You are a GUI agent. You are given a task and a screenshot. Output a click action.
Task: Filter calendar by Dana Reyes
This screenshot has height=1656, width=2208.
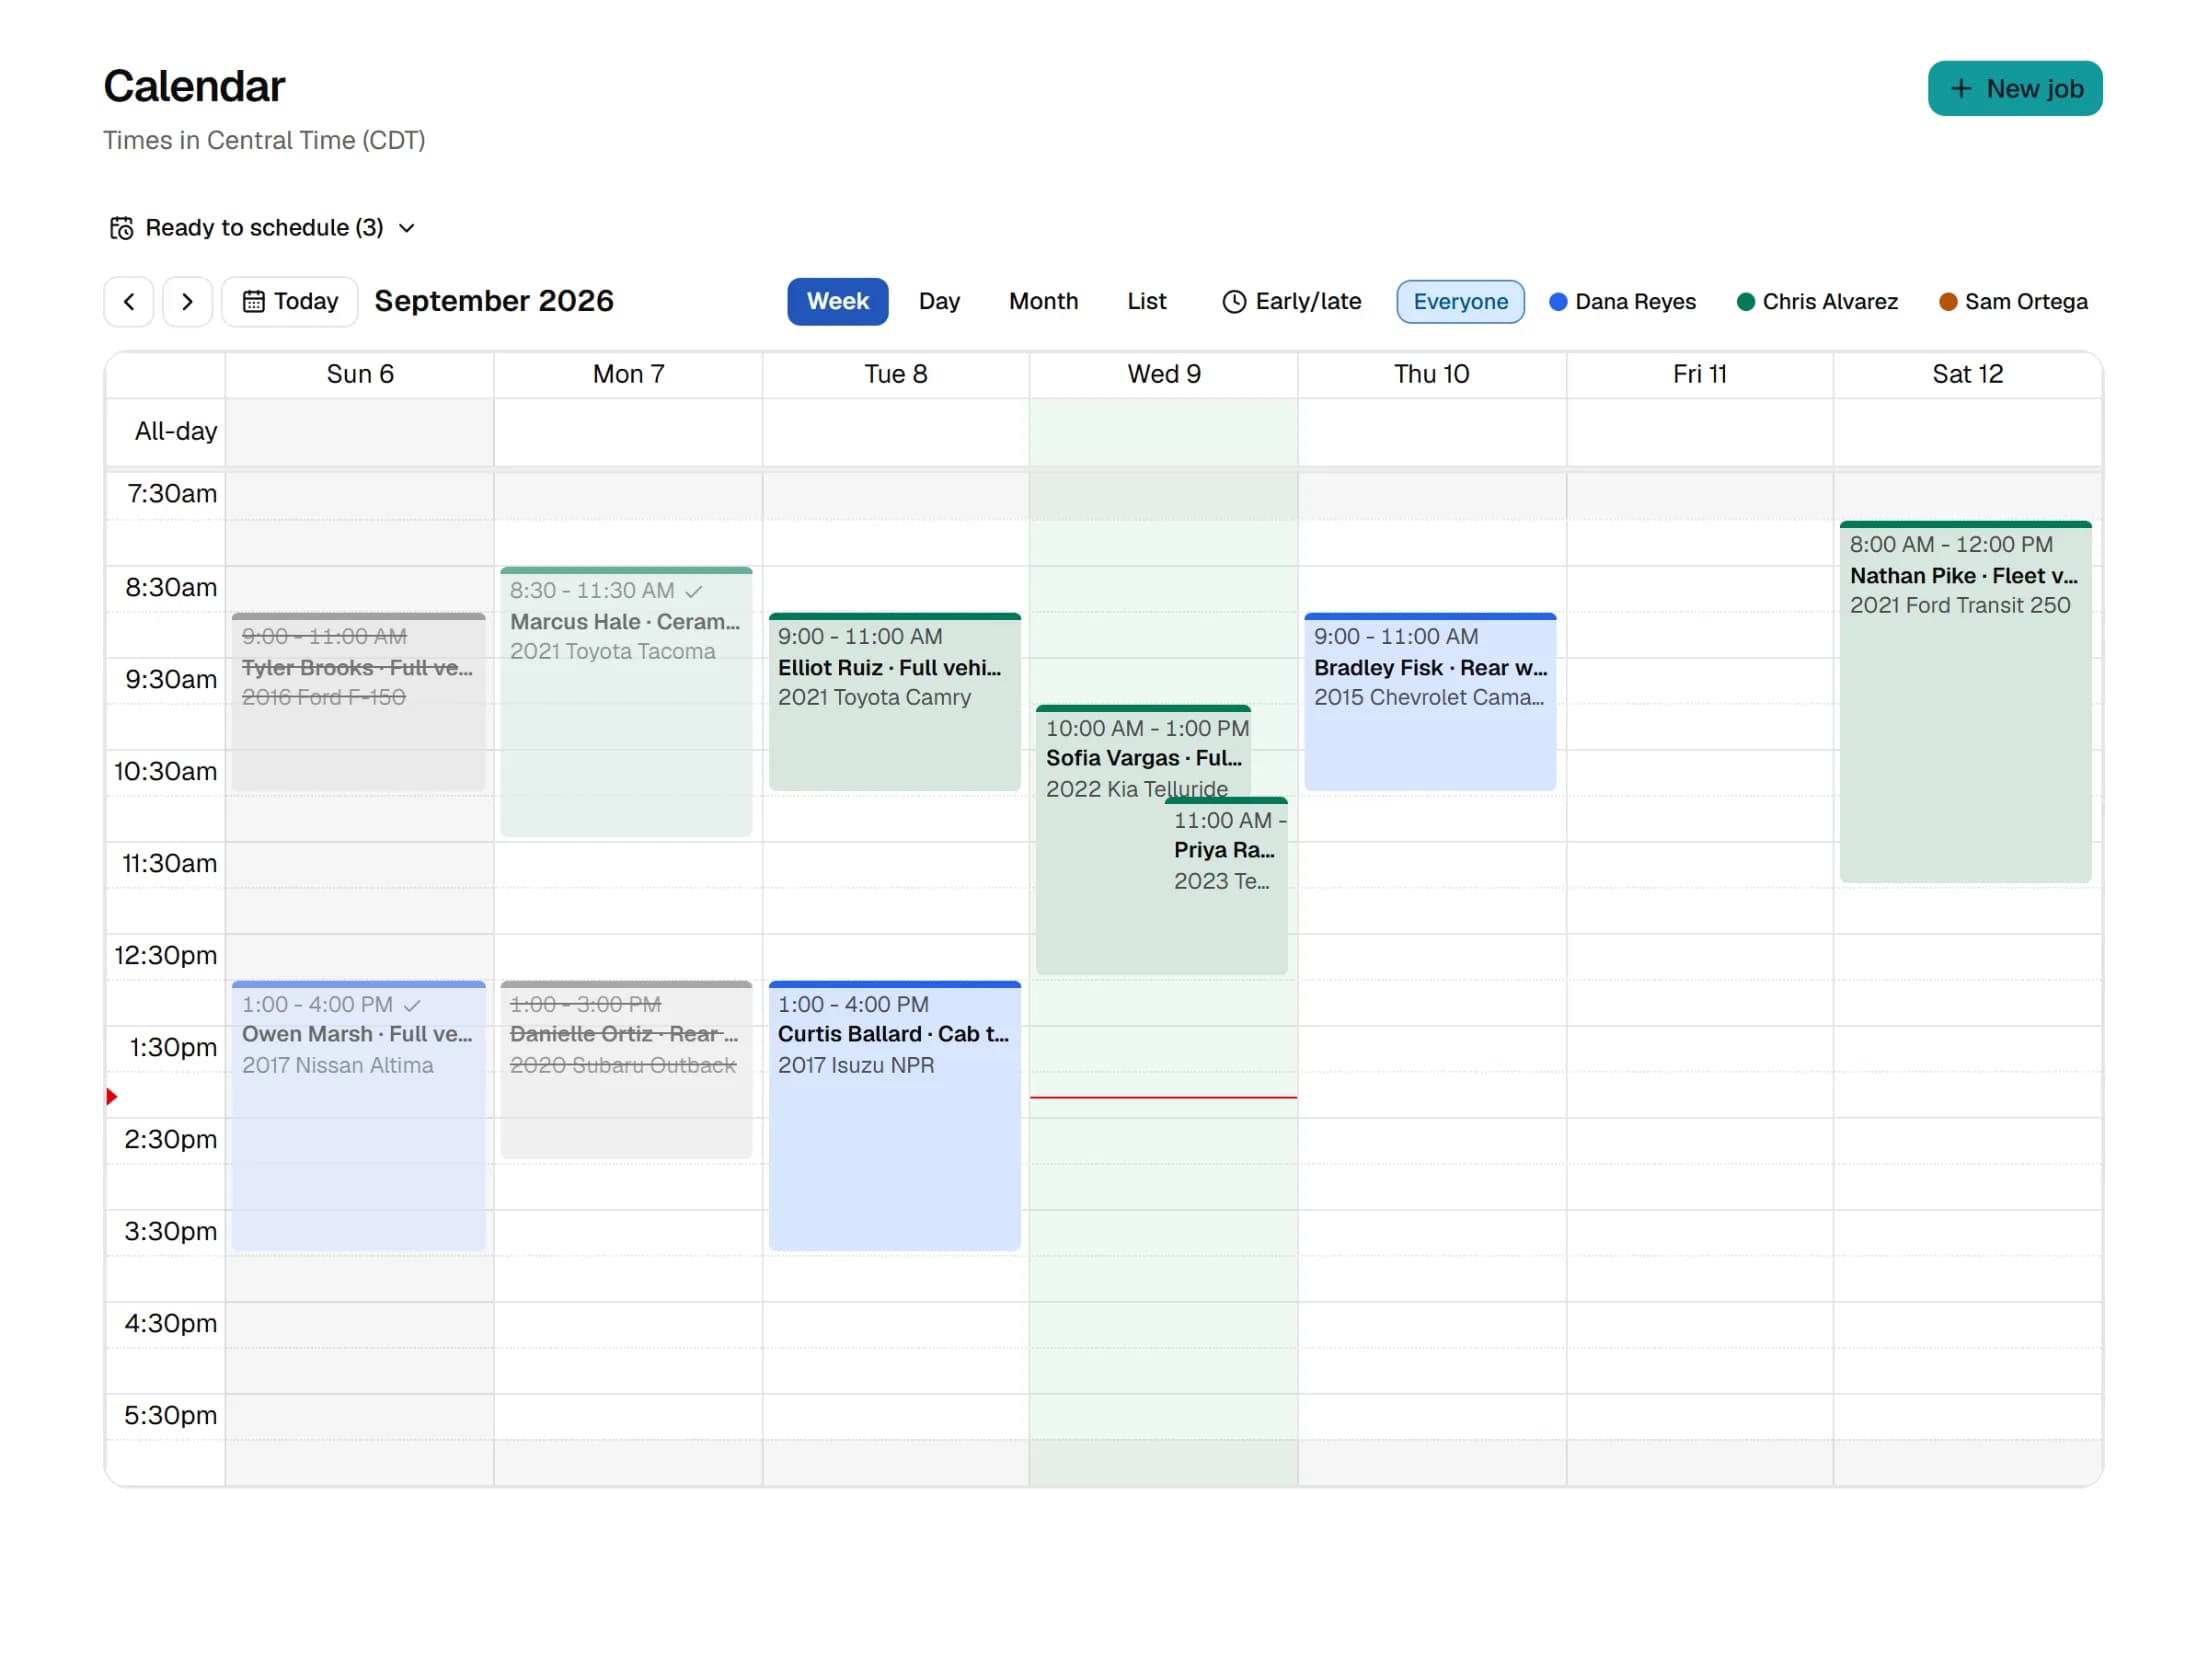click(1622, 301)
